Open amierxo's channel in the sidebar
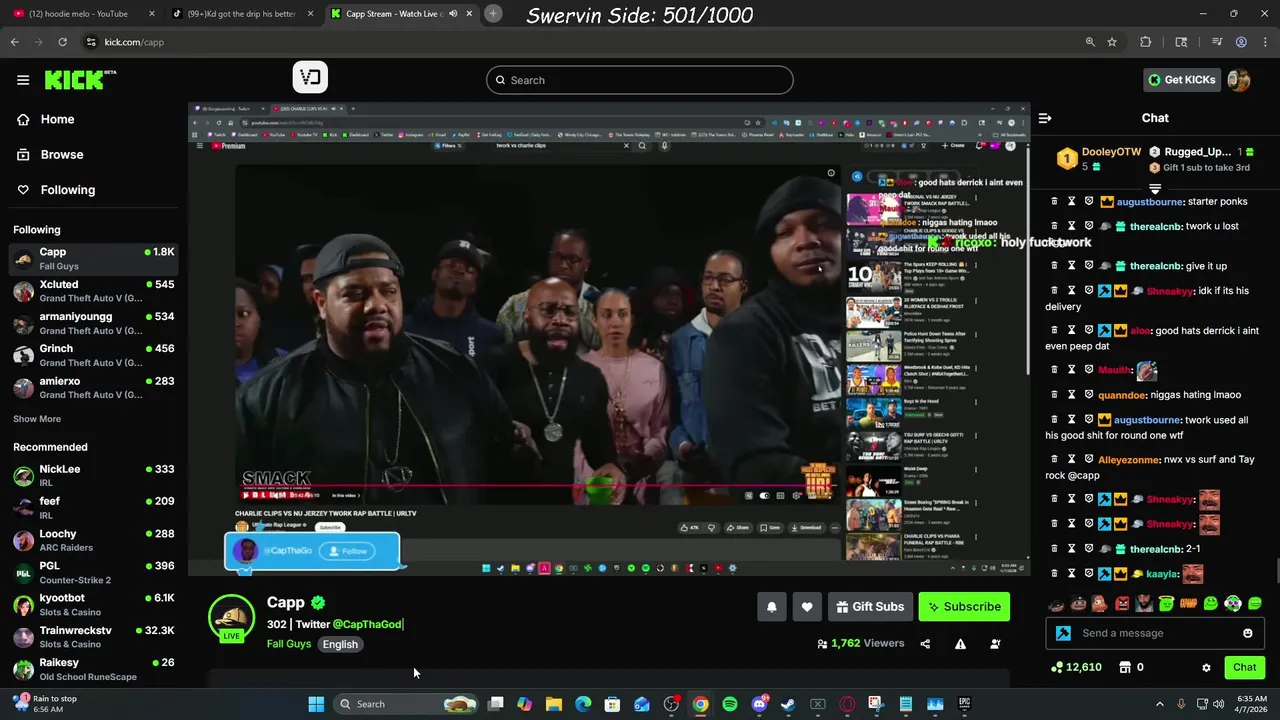This screenshot has width=1280, height=720. (x=95, y=388)
